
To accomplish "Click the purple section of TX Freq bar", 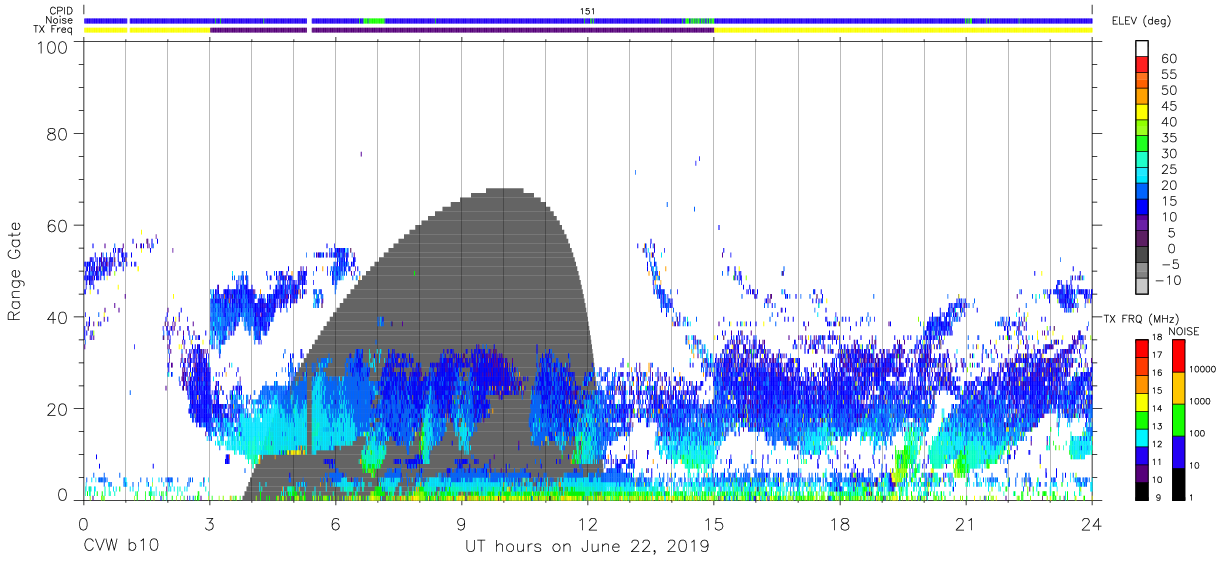I will [x=462, y=30].
